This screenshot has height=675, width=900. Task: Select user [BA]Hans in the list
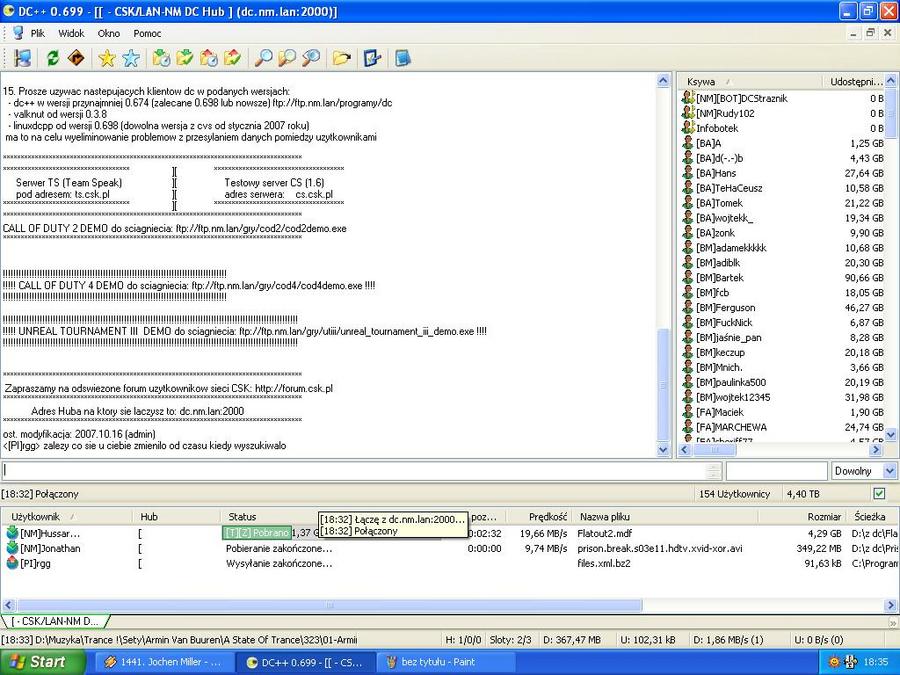783,173
